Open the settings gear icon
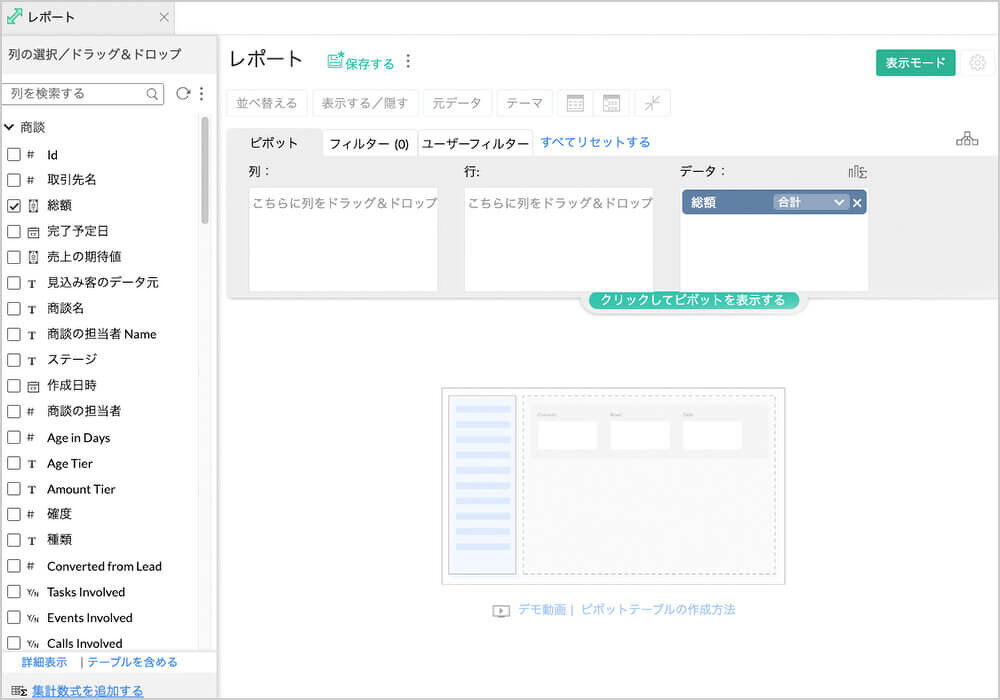Image resolution: width=1000 pixels, height=700 pixels. (977, 62)
